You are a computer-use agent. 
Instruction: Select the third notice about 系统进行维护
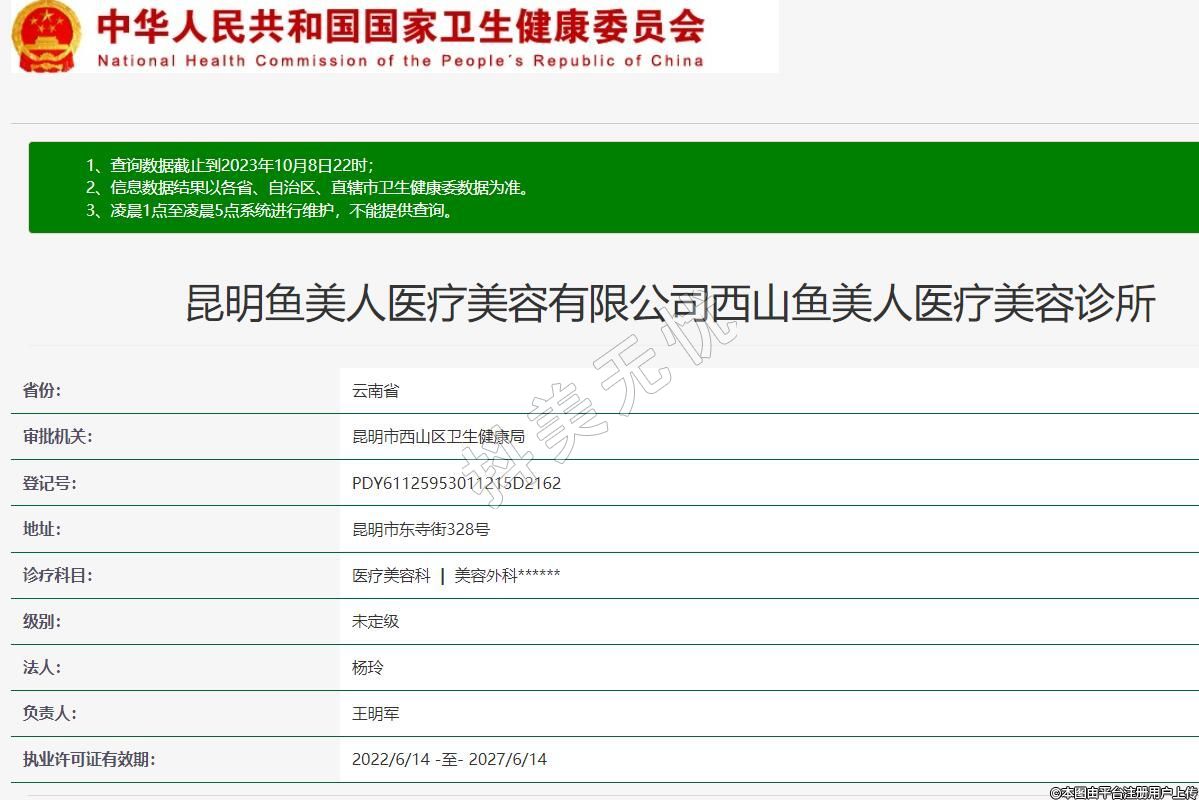(269, 210)
